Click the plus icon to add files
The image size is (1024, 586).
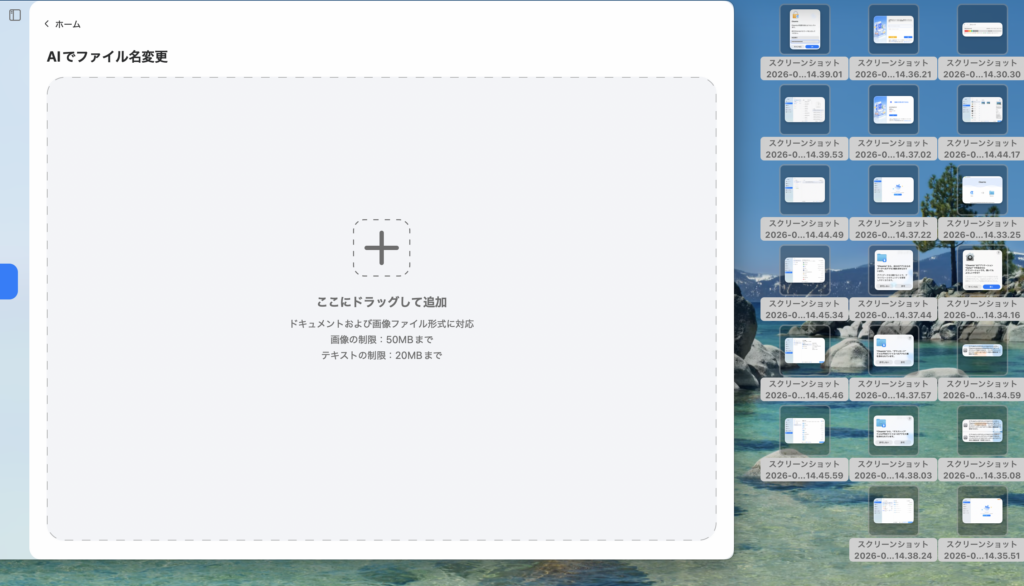click(x=381, y=247)
